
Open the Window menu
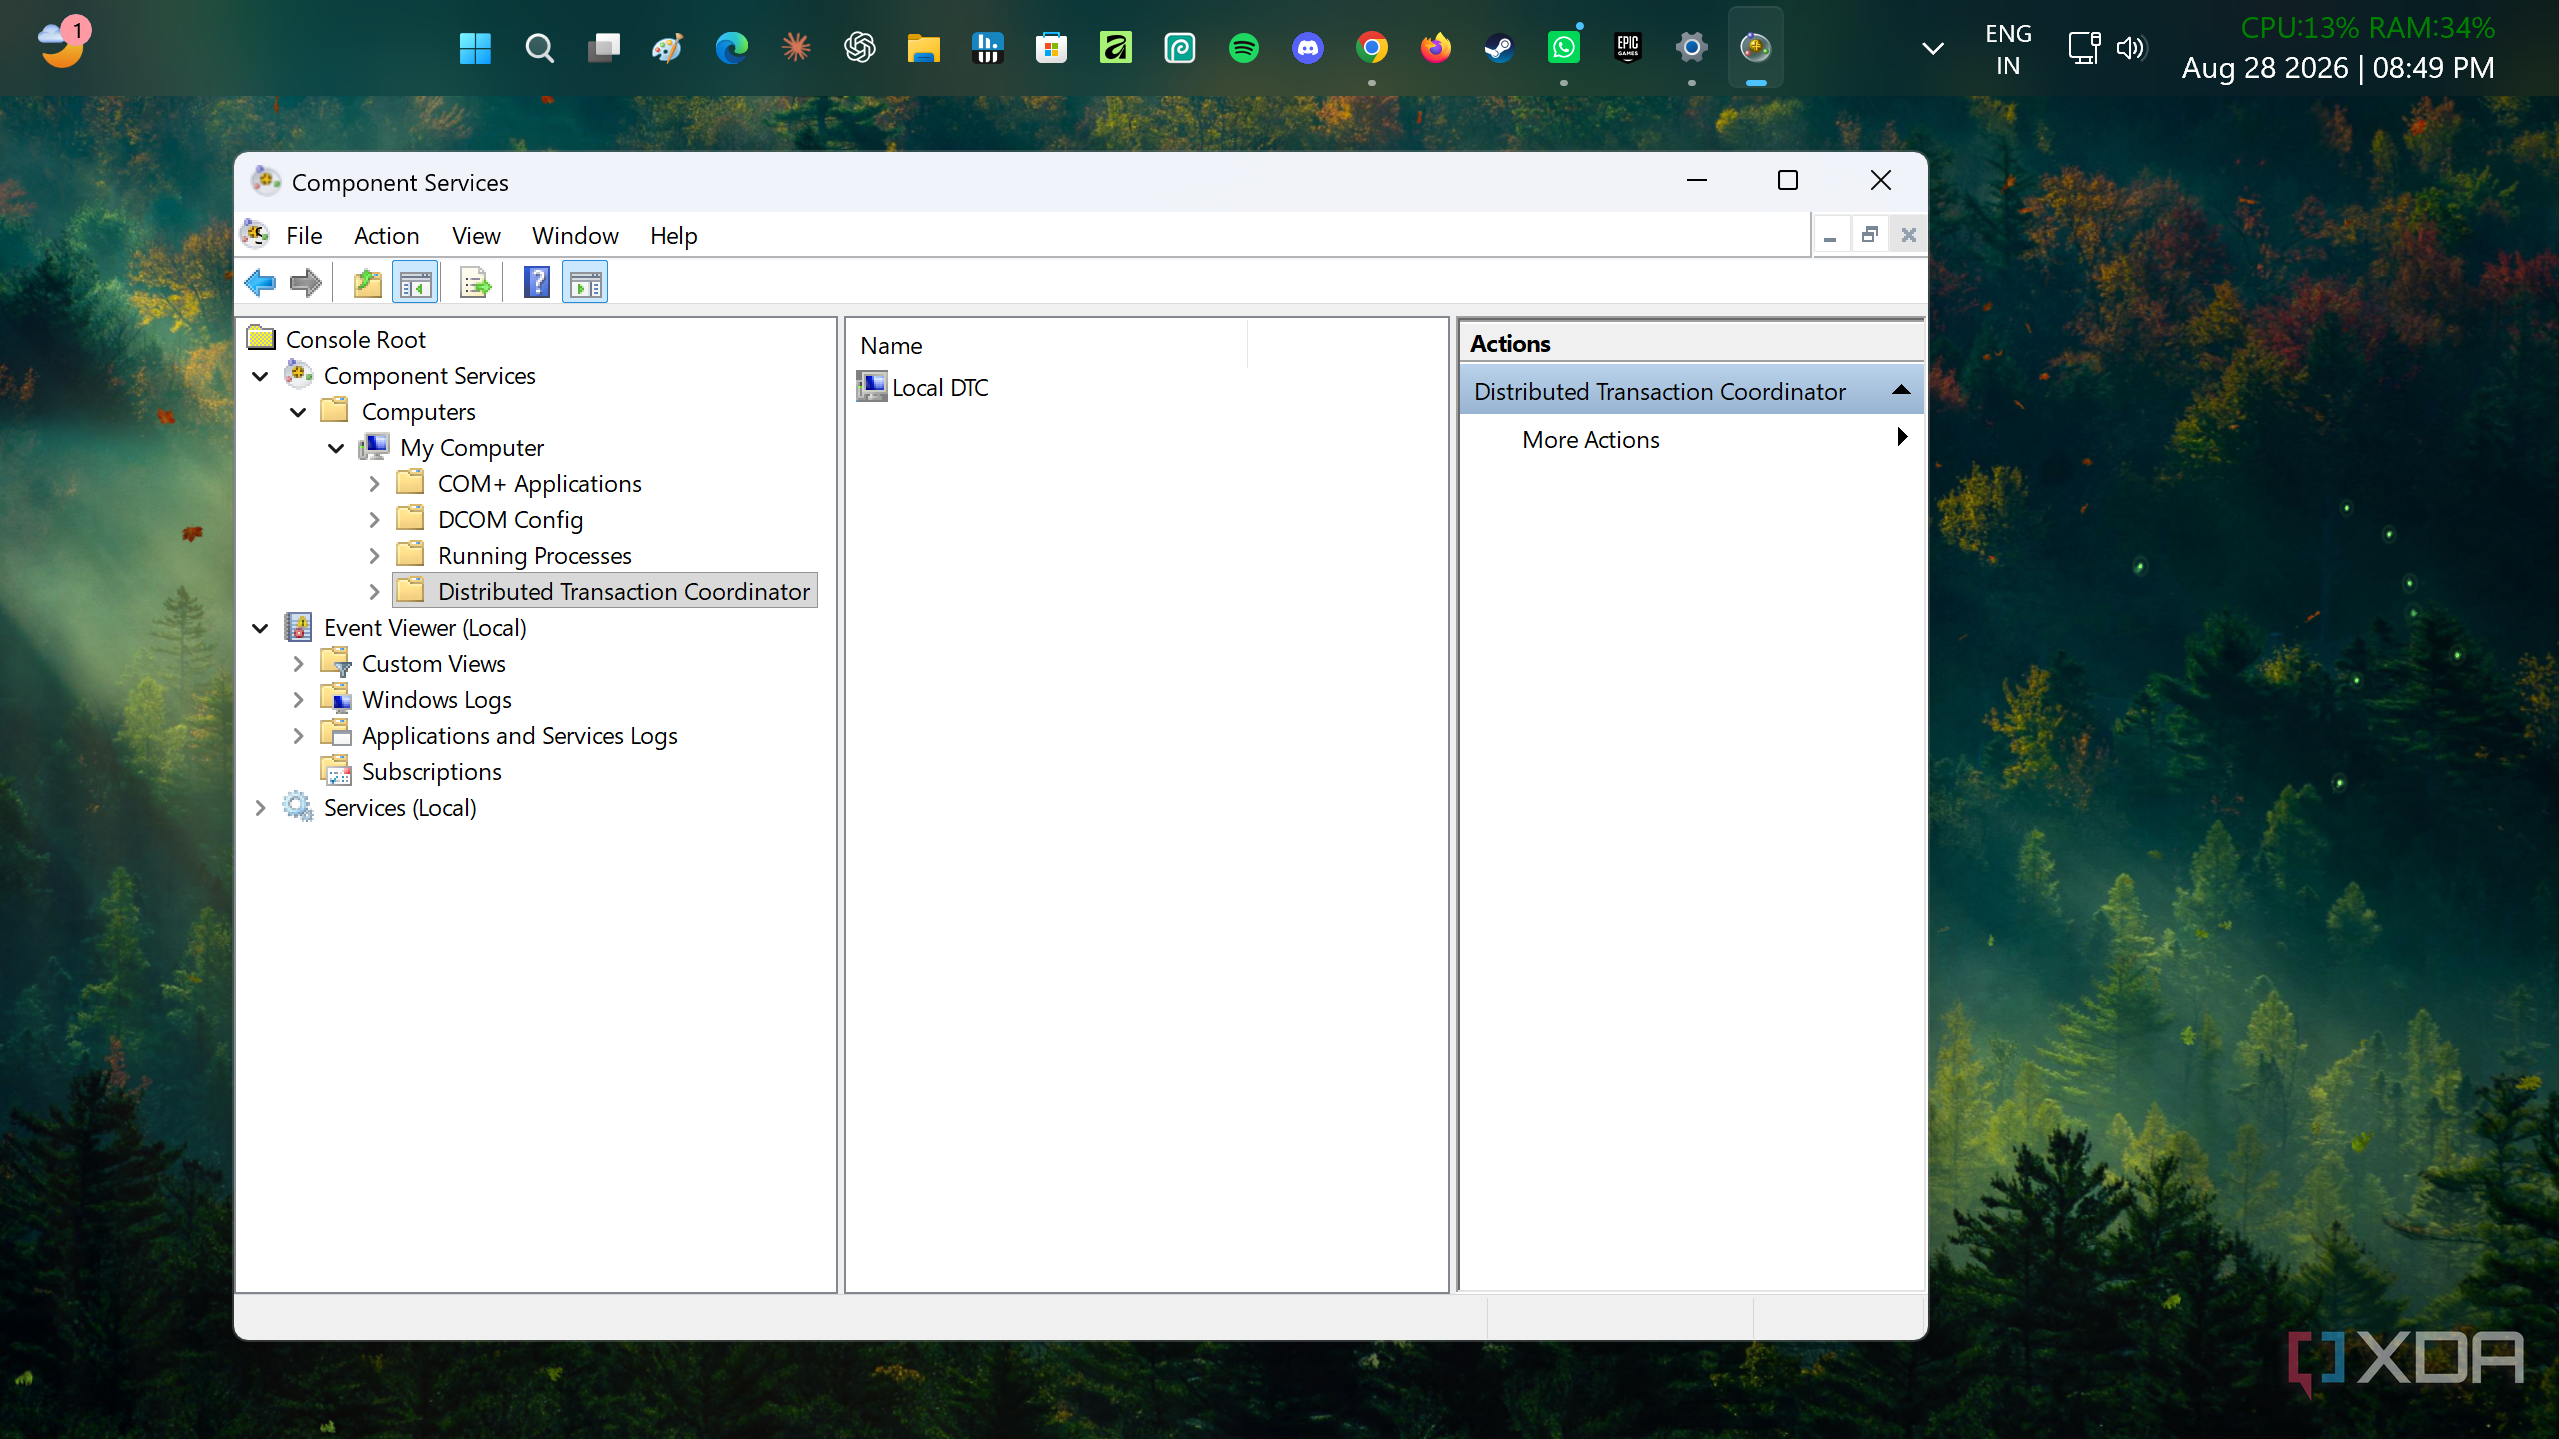coord(575,235)
